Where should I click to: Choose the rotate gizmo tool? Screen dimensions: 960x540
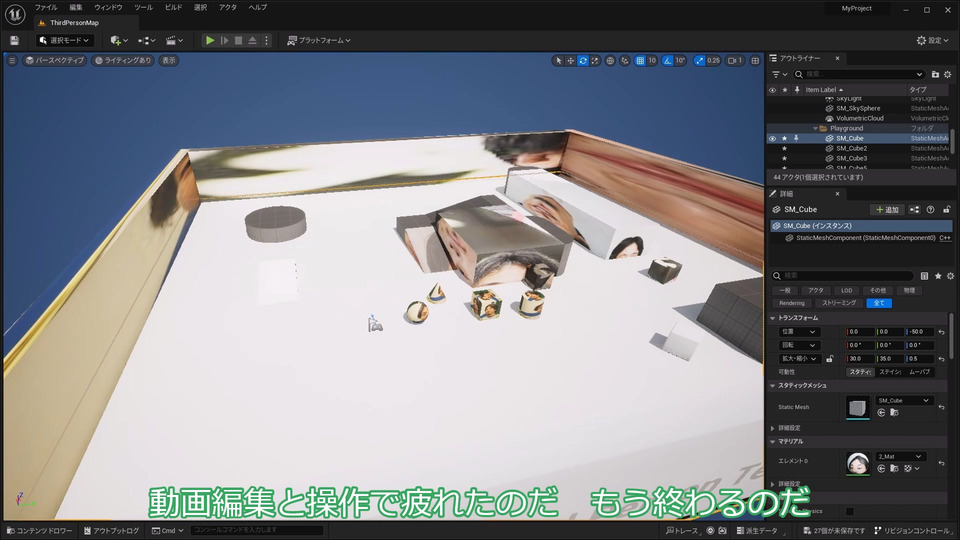[583, 61]
